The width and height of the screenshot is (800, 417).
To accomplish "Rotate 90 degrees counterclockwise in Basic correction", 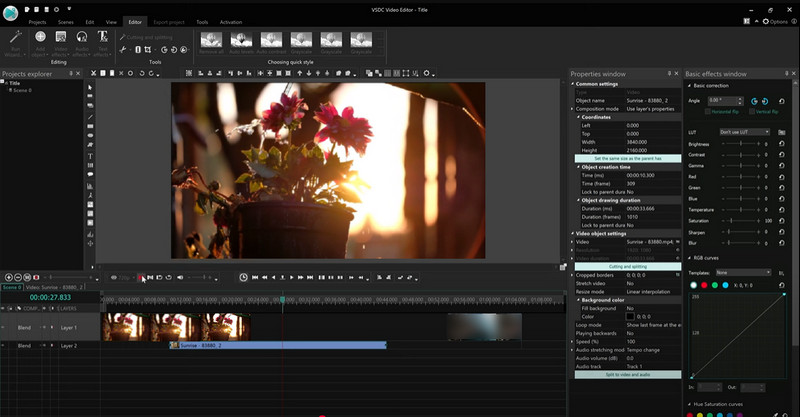I will point(755,101).
